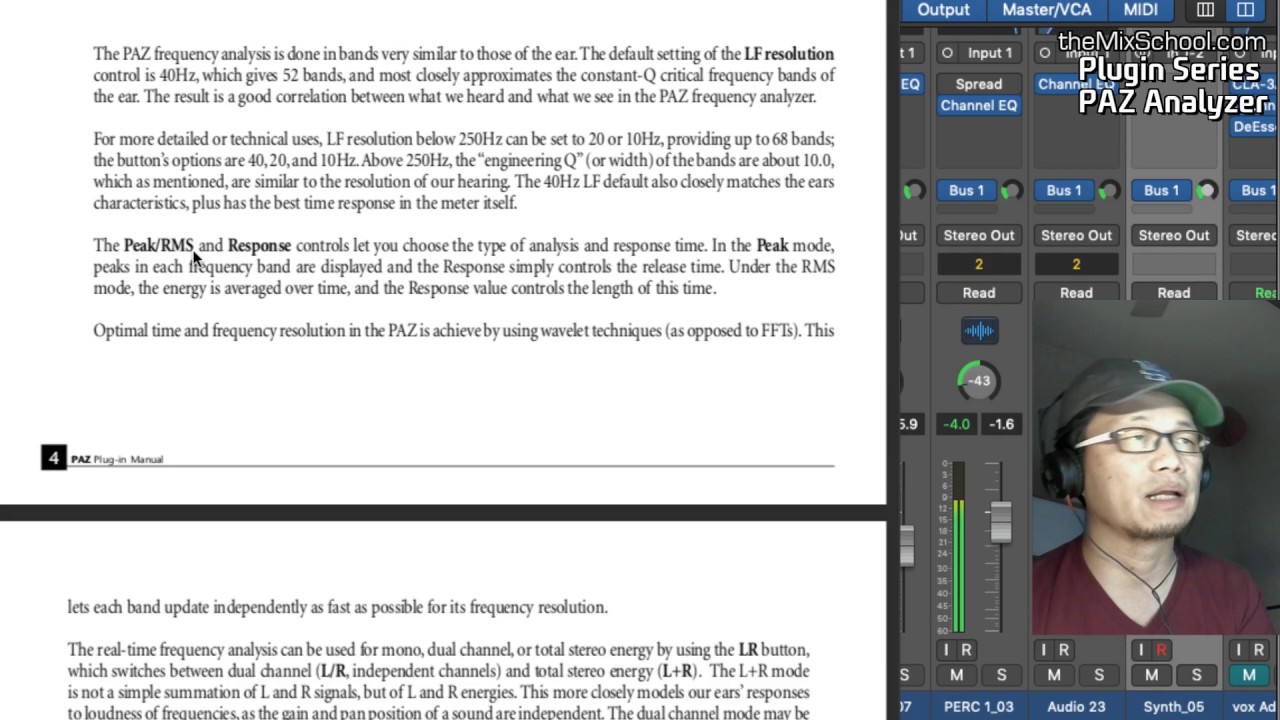Click the waveform track icon on PERC 1_03
Viewport: 1280px width, 720px height.
click(979, 331)
